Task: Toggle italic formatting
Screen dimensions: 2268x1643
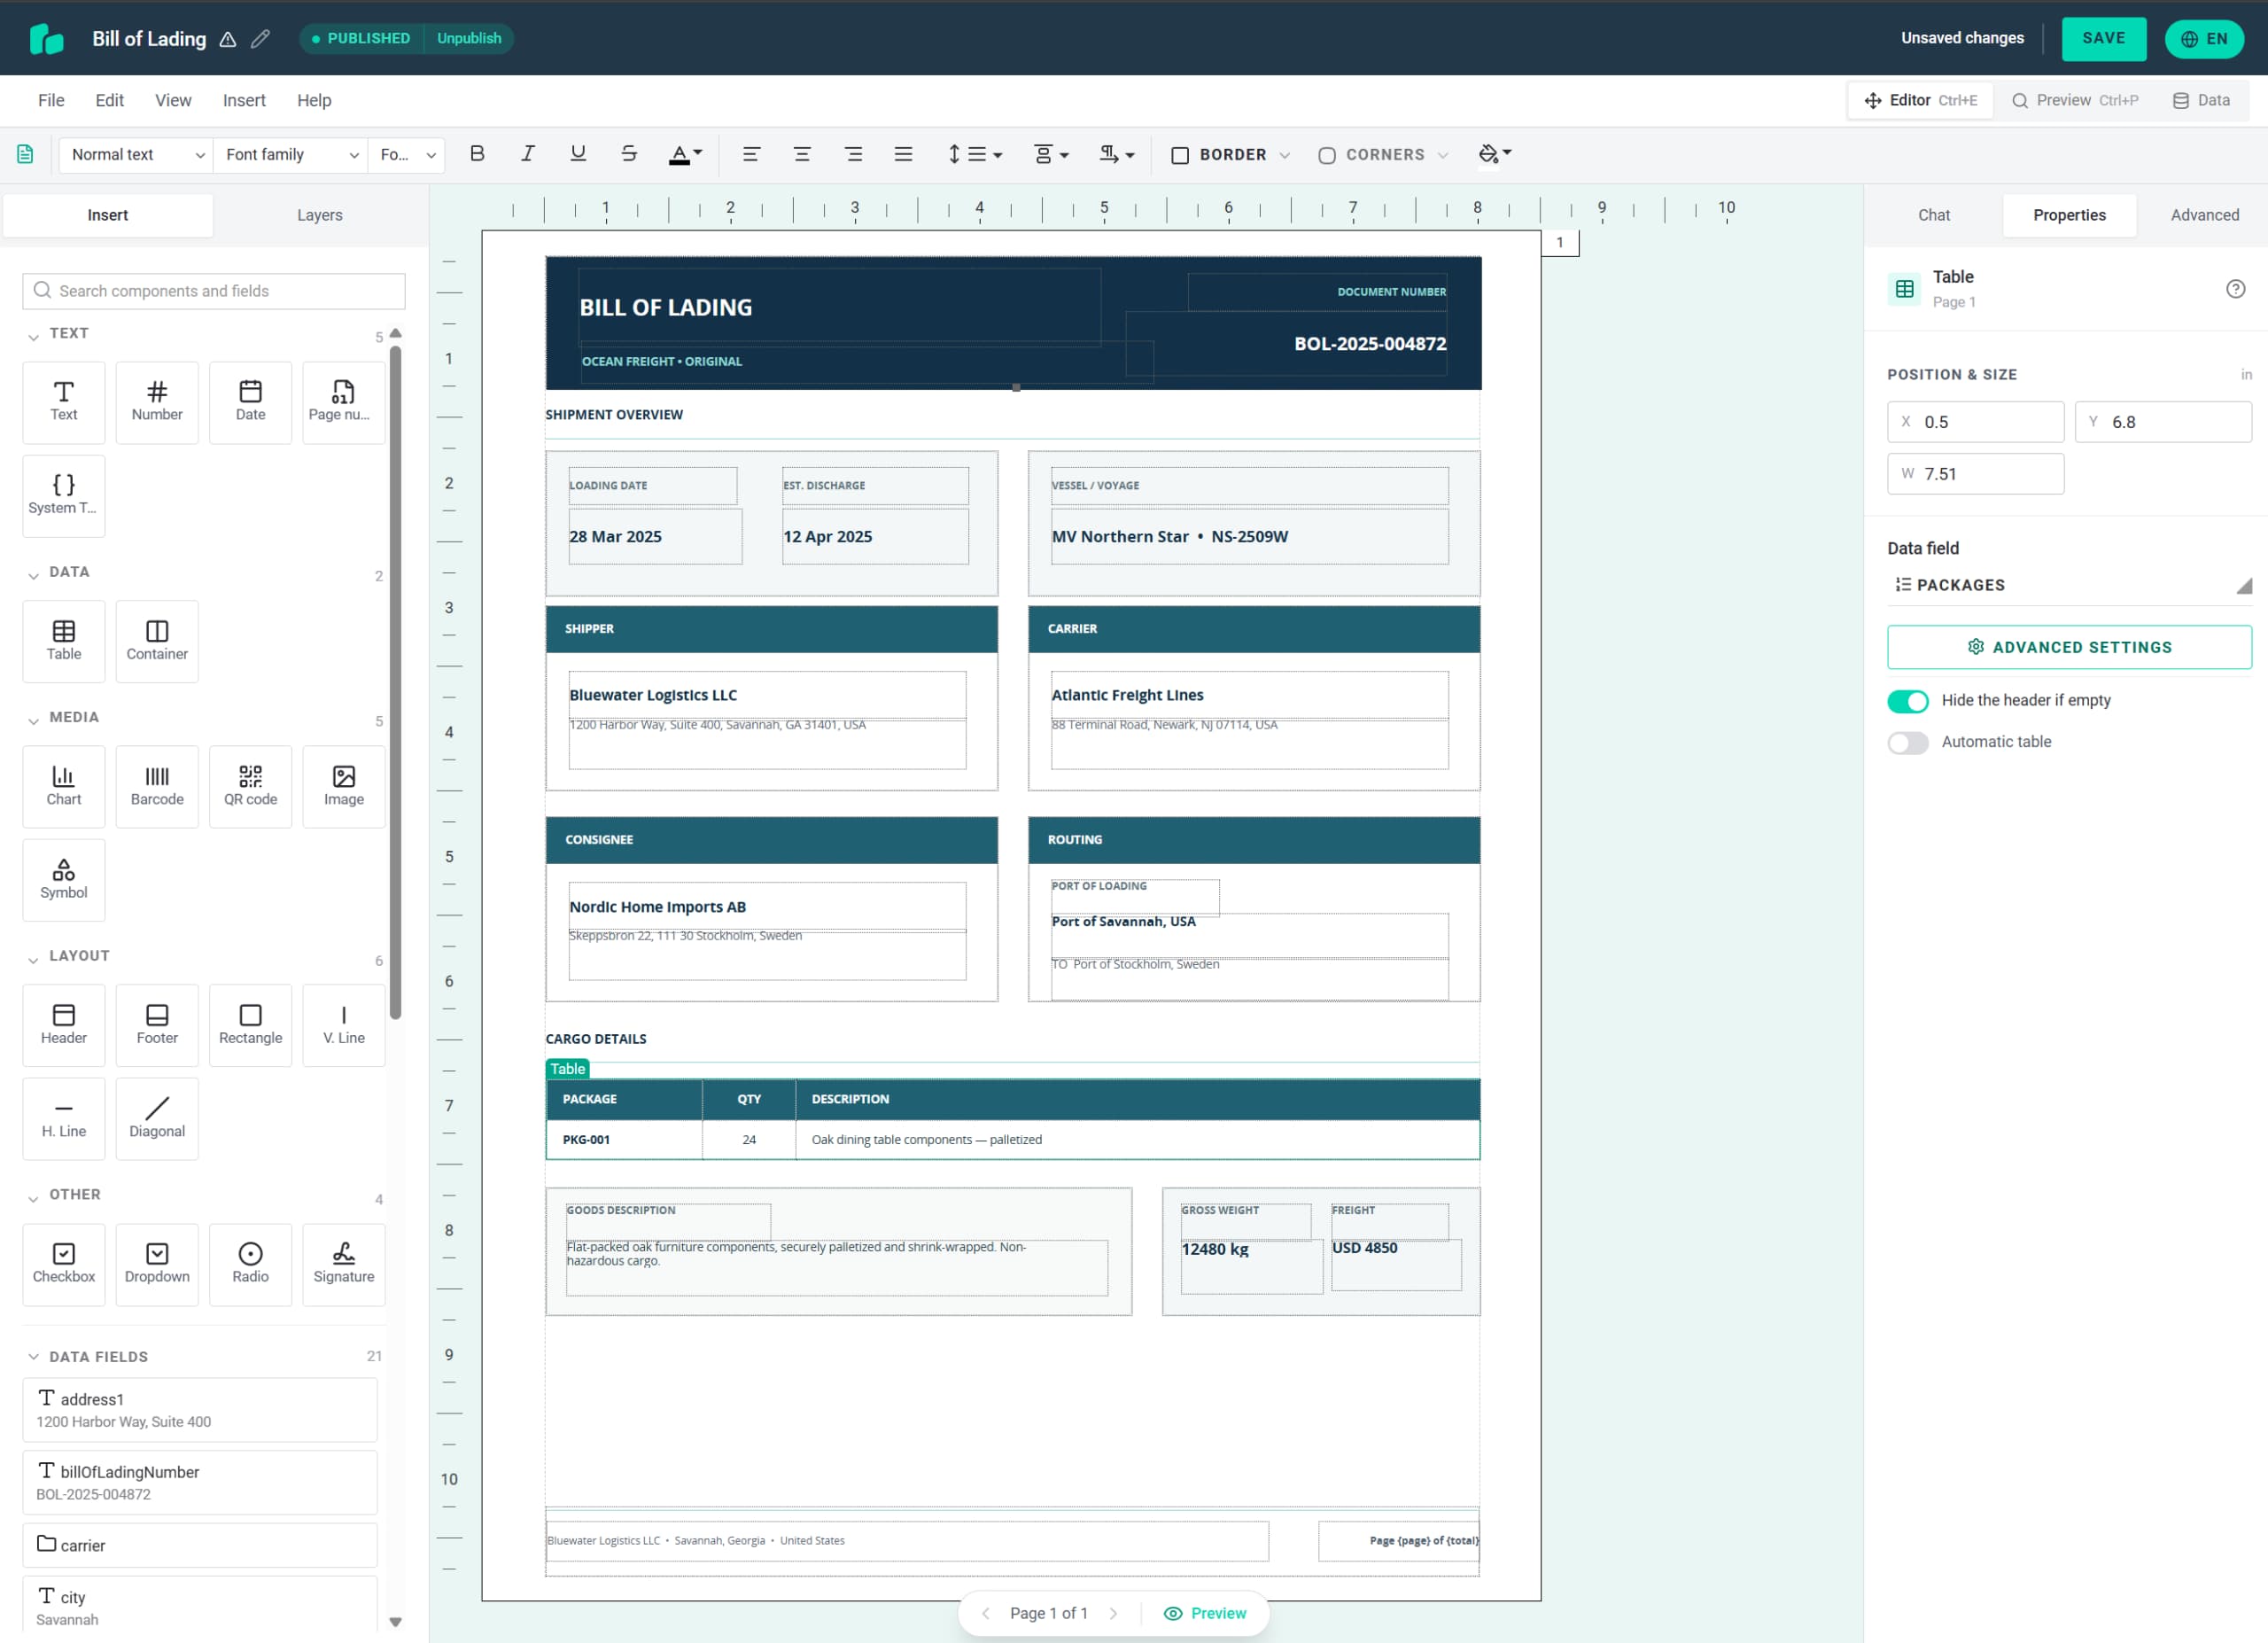Action: tap(527, 154)
